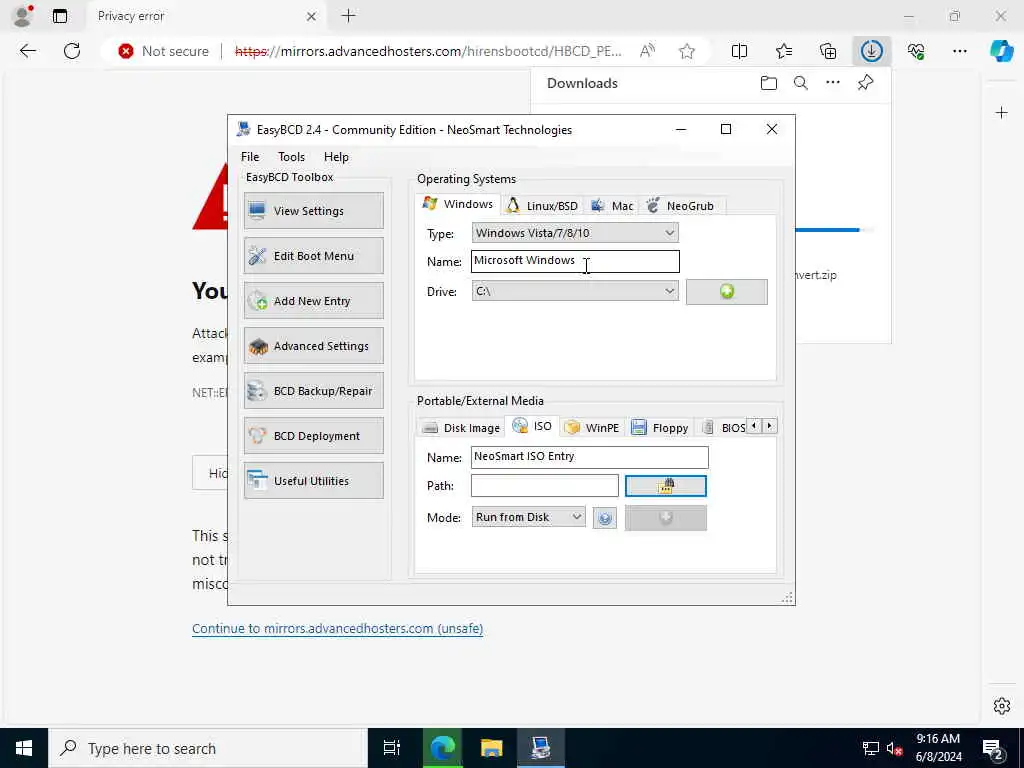Open Edge profile icon
The height and width of the screenshot is (768, 1024).
coord(23,16)
